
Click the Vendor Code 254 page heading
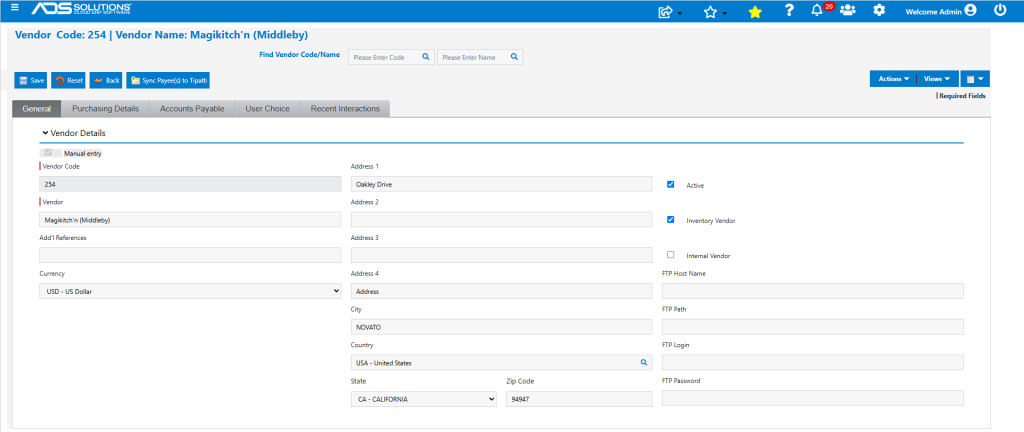tap(161, 35)
